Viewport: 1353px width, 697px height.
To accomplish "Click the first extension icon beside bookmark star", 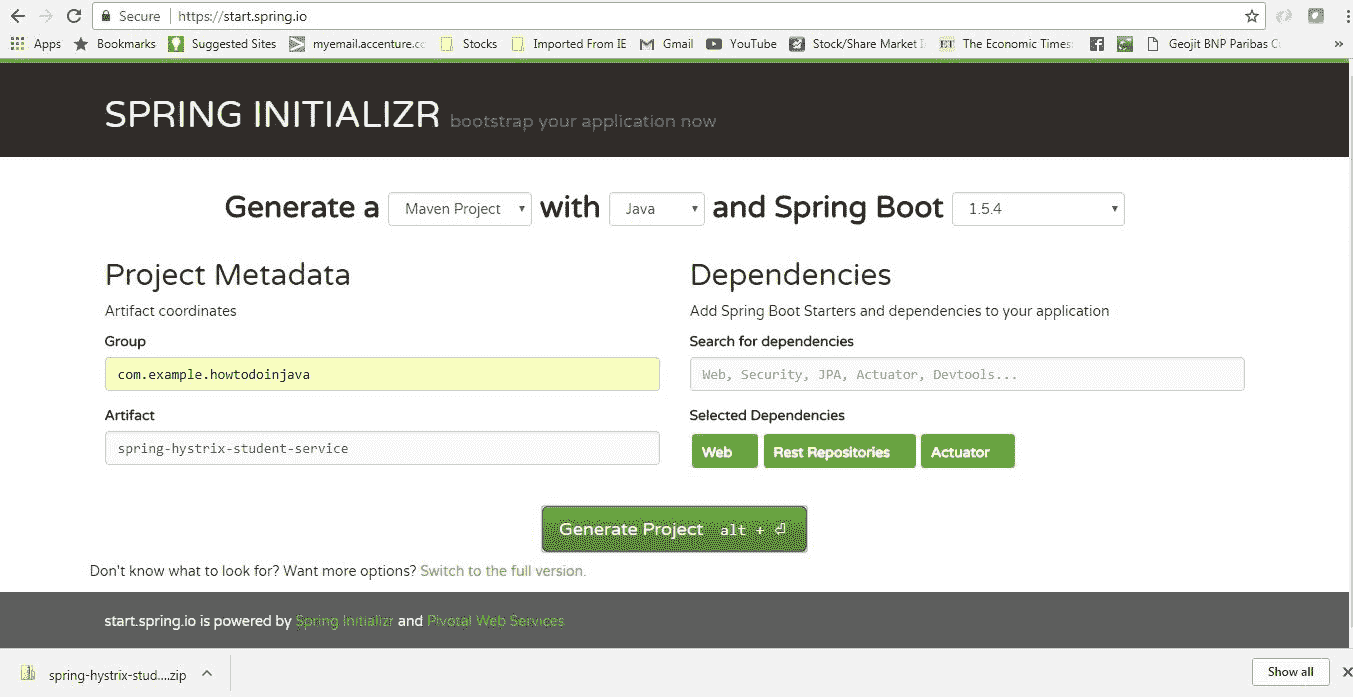I will pos(1285,16).
